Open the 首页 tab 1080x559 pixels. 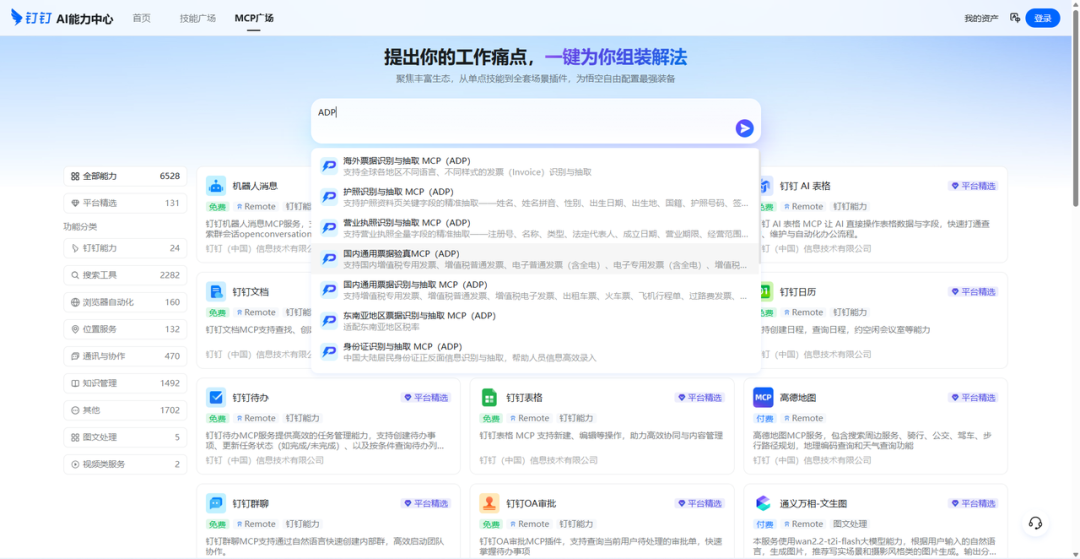tap(141, 18)
